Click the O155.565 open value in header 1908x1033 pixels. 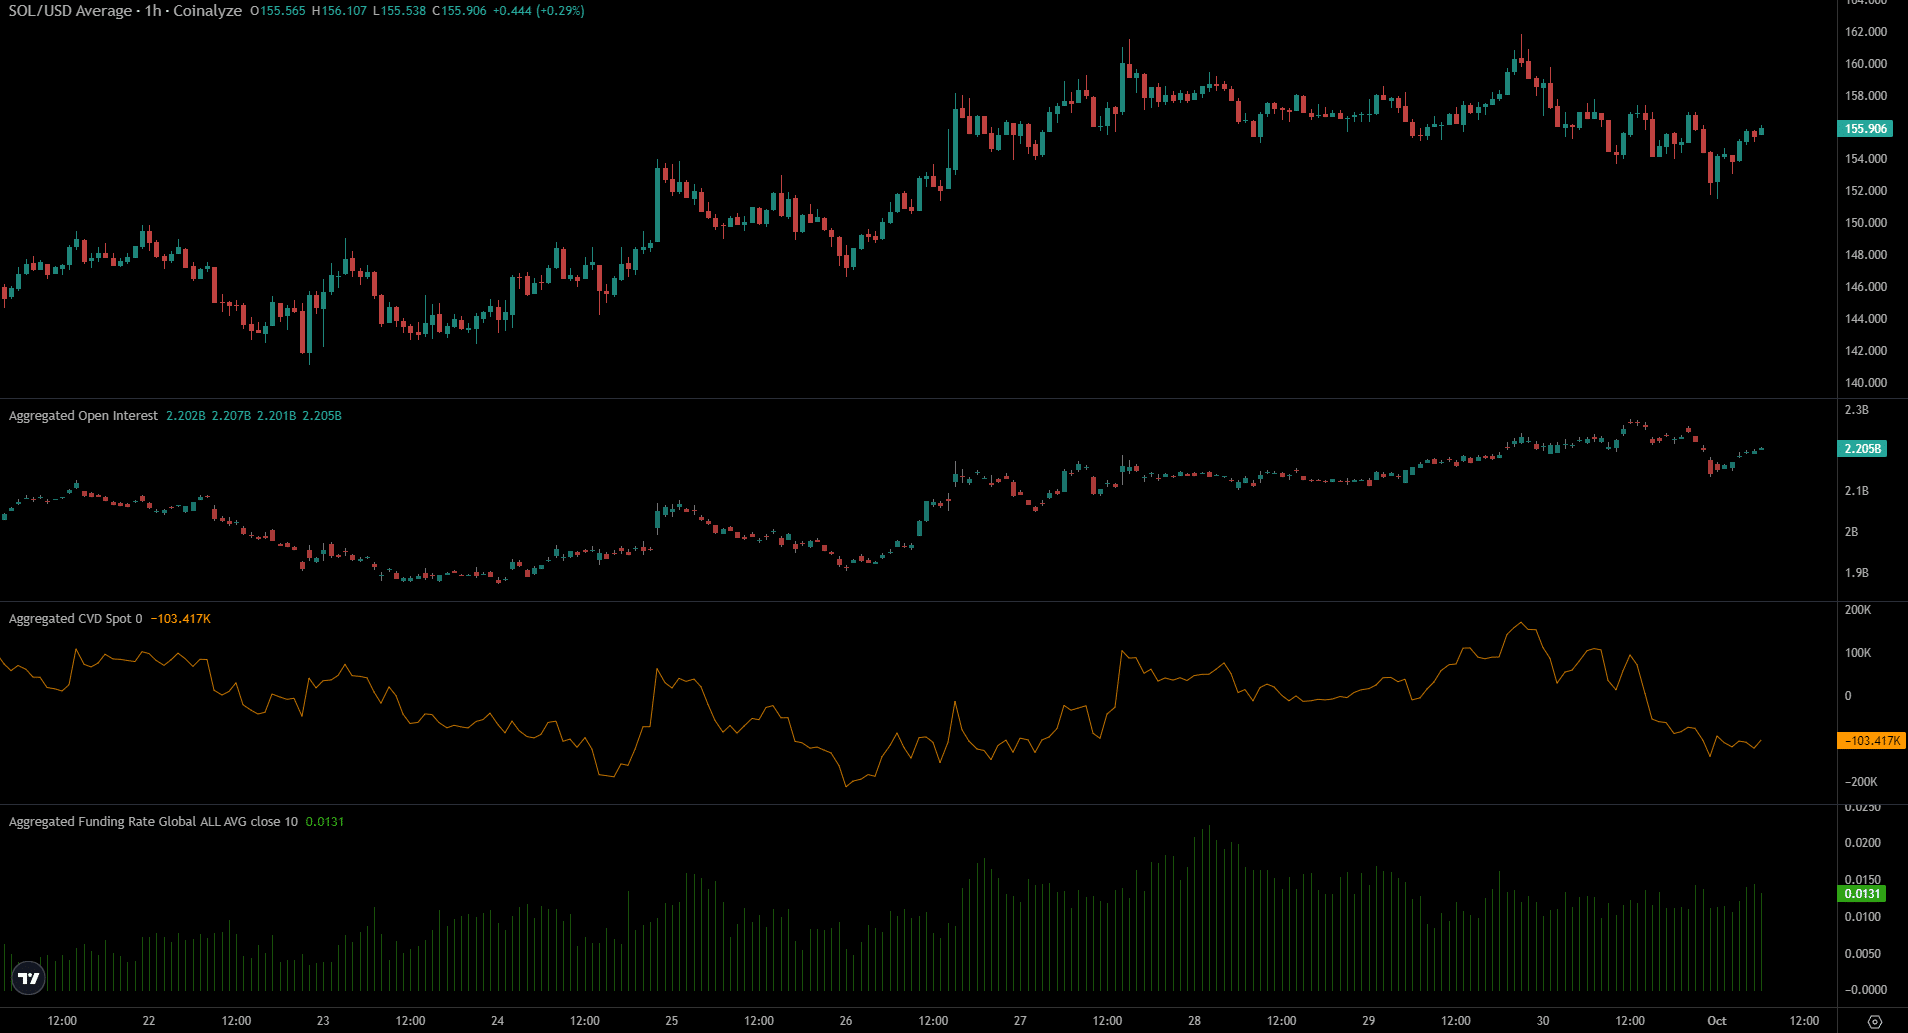pyautogui.click(x=278, y=11)
